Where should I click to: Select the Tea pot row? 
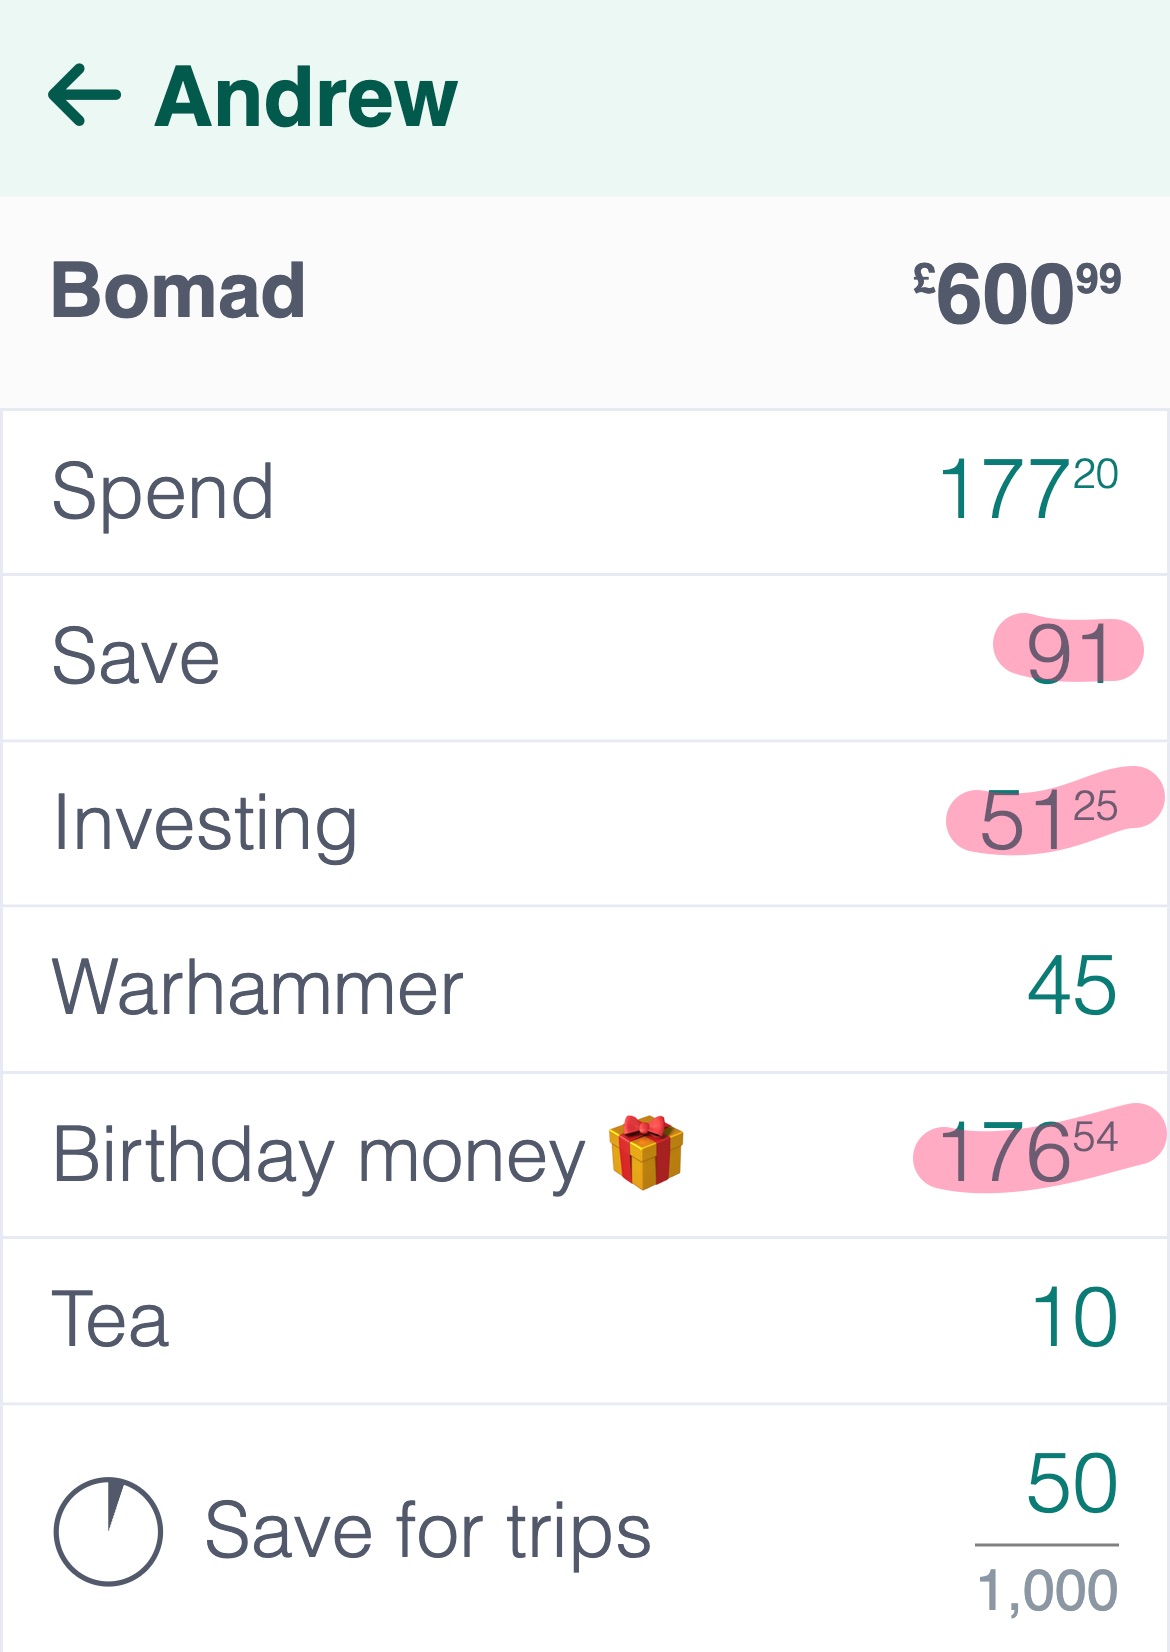[x=585, y=1321]
